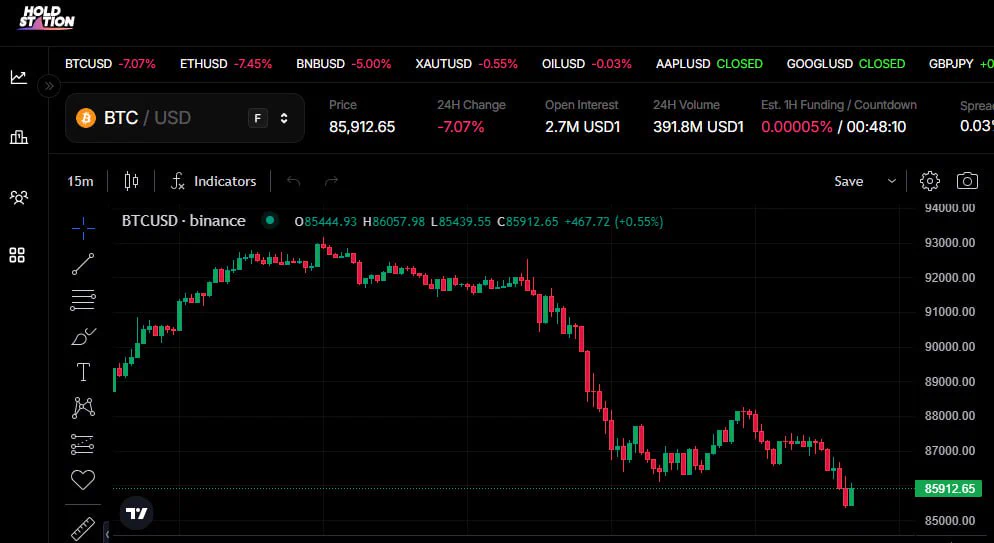Click the funding rate 0.00005%

click(797, 127)
